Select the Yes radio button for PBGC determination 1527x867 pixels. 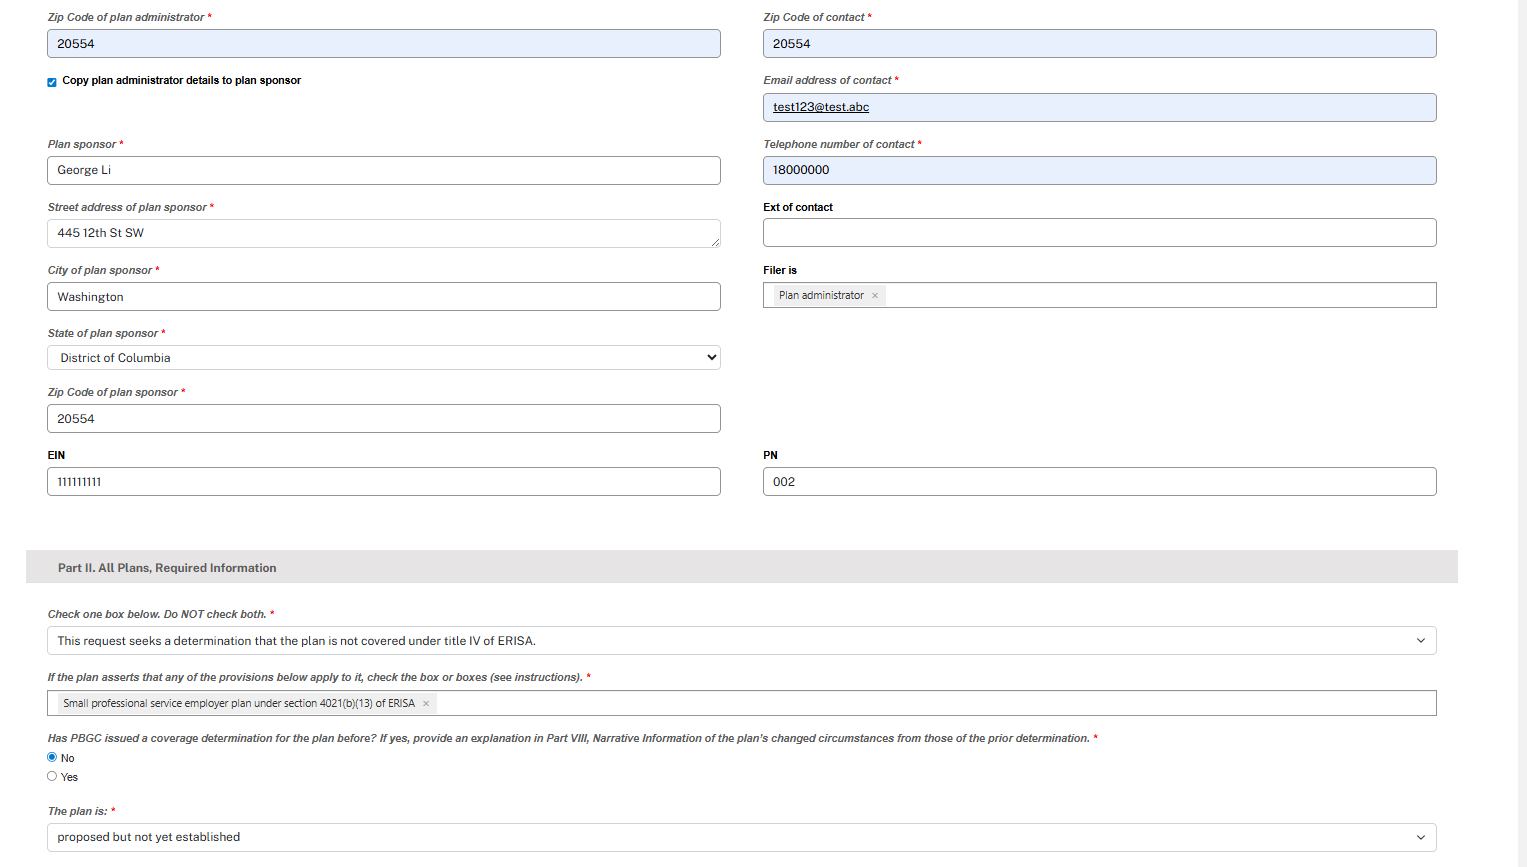click(x=52, y=777)
